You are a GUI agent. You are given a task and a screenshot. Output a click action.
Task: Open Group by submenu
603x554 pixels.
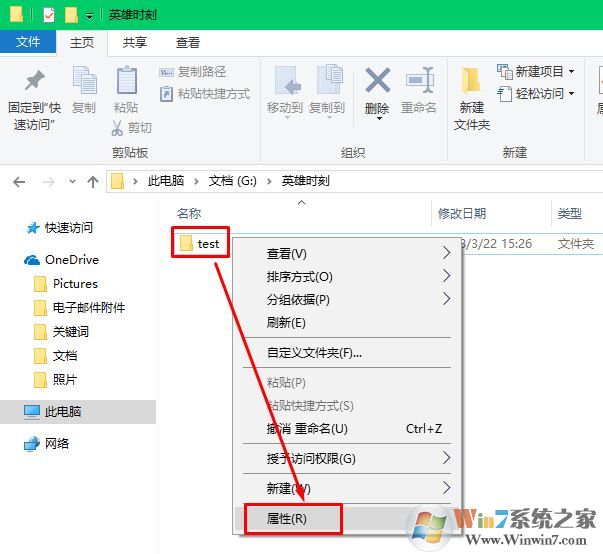coord(346,299)
